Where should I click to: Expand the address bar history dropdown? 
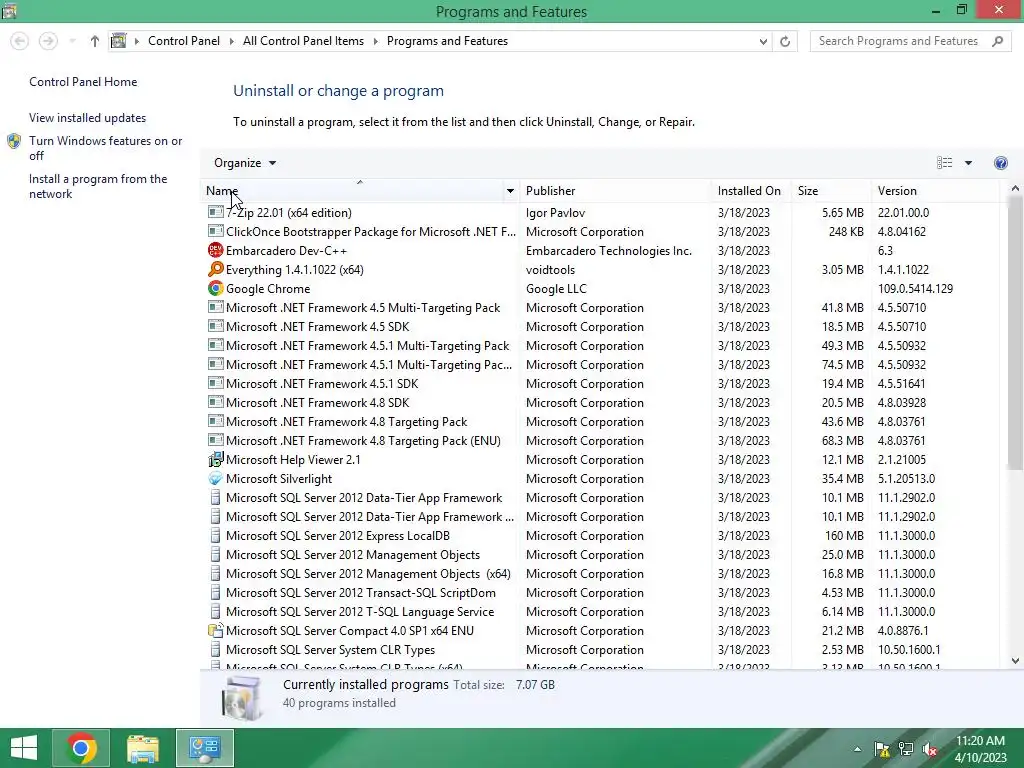coord(763,41)
